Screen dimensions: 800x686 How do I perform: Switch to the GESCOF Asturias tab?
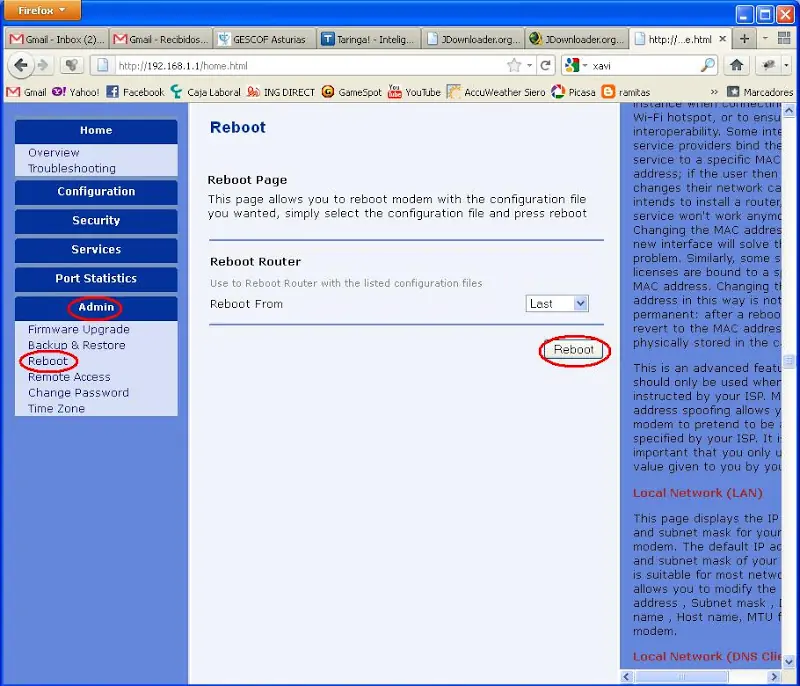[264, 39]
